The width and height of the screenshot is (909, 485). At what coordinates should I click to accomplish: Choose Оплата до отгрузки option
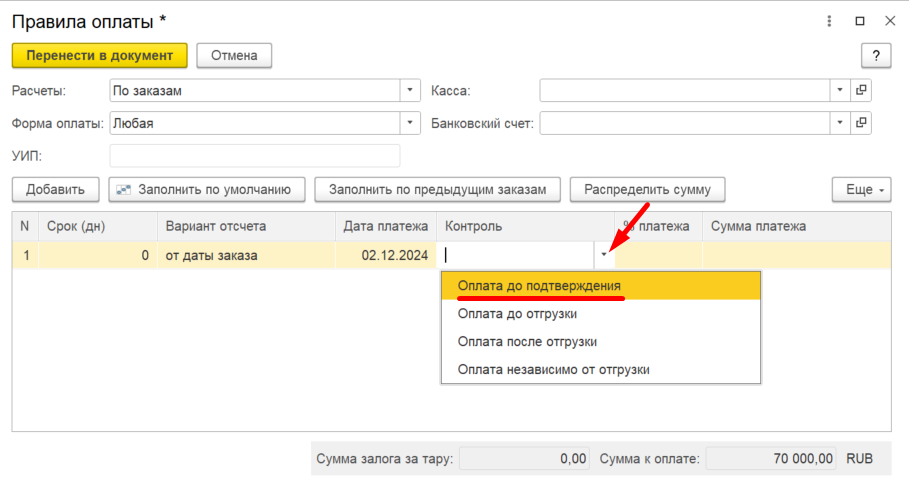pos(601,313)
